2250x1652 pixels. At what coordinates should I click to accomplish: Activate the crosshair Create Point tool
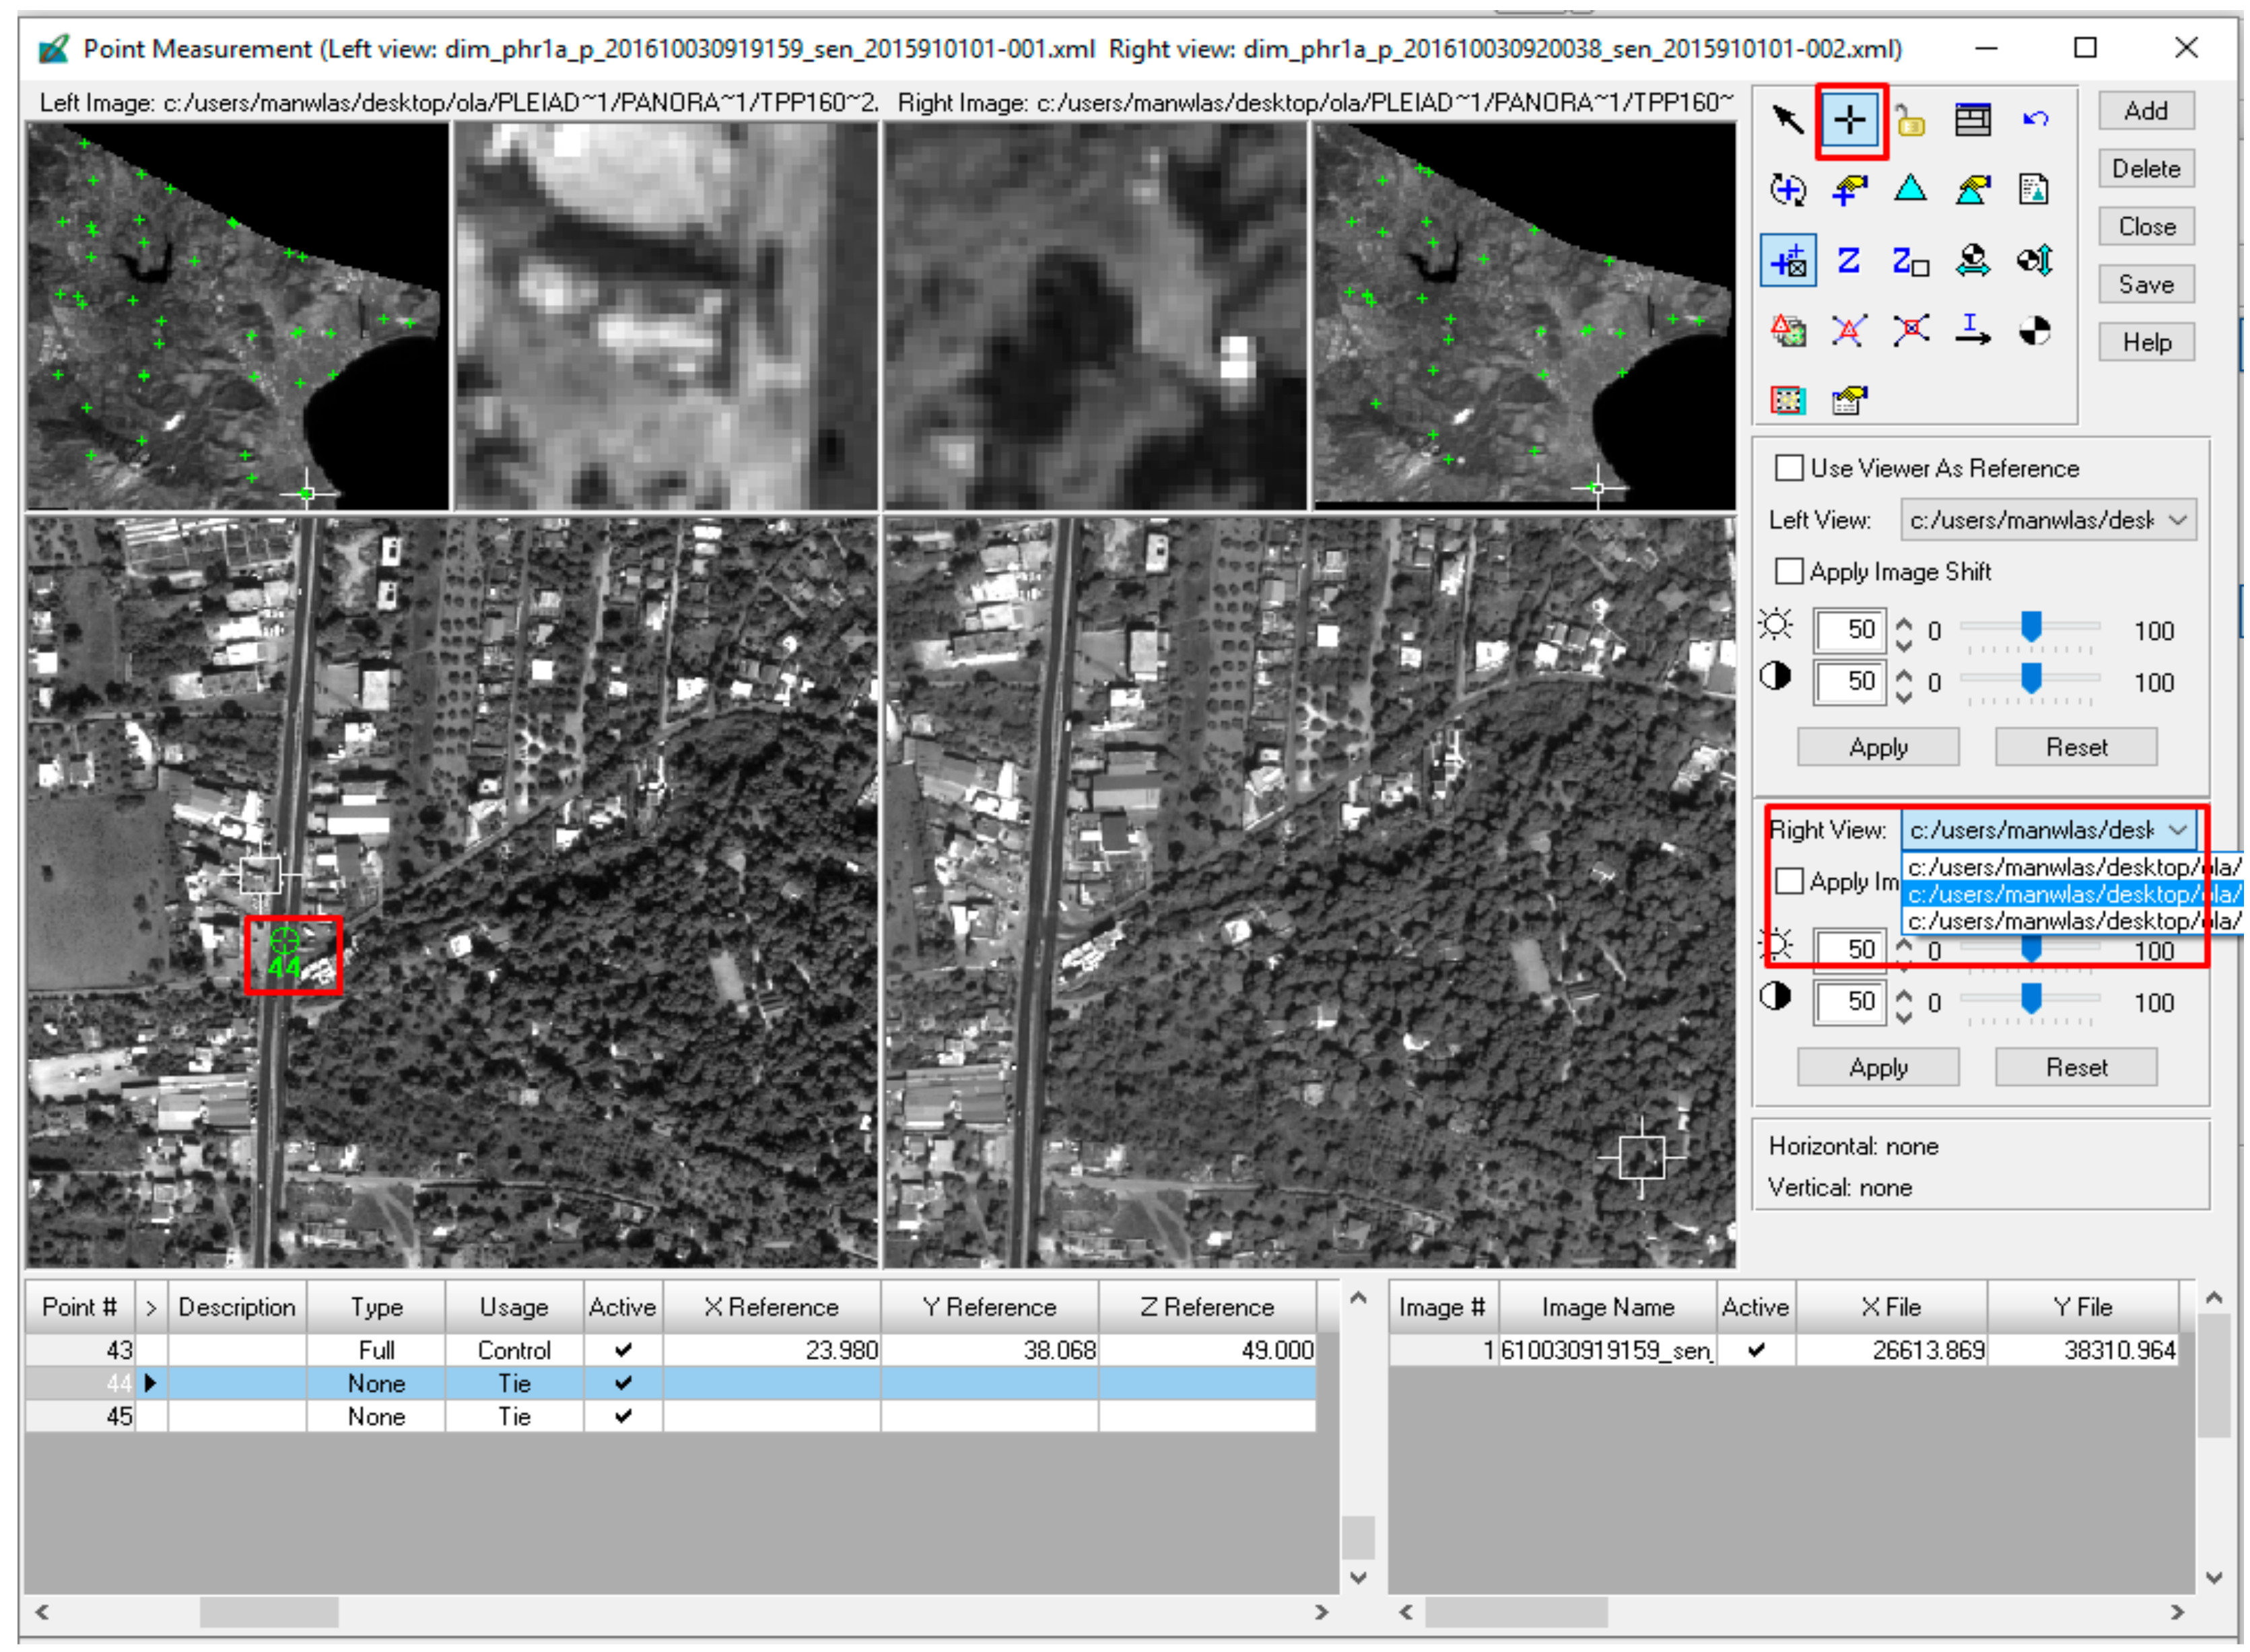point(1849,120)
